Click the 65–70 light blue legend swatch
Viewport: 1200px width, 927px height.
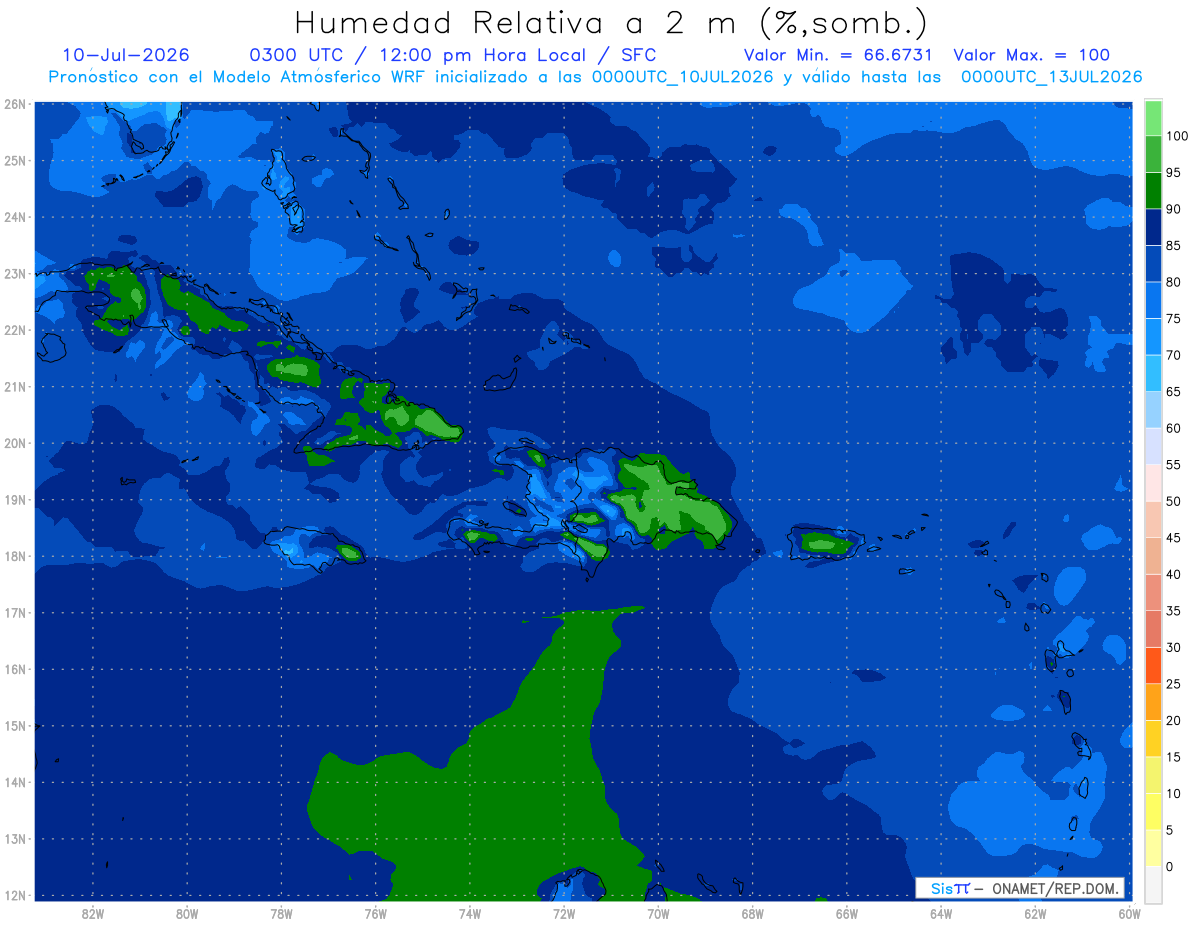(x=1153, y=373)
